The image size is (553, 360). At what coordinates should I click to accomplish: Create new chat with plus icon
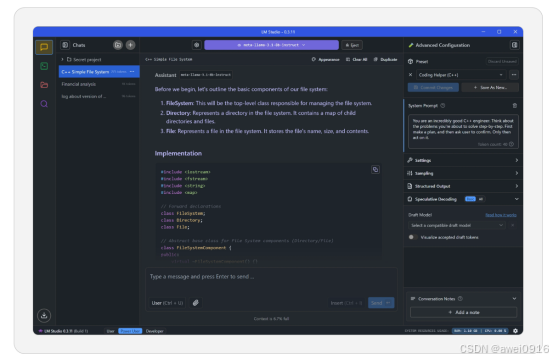[x=130, y=45]
